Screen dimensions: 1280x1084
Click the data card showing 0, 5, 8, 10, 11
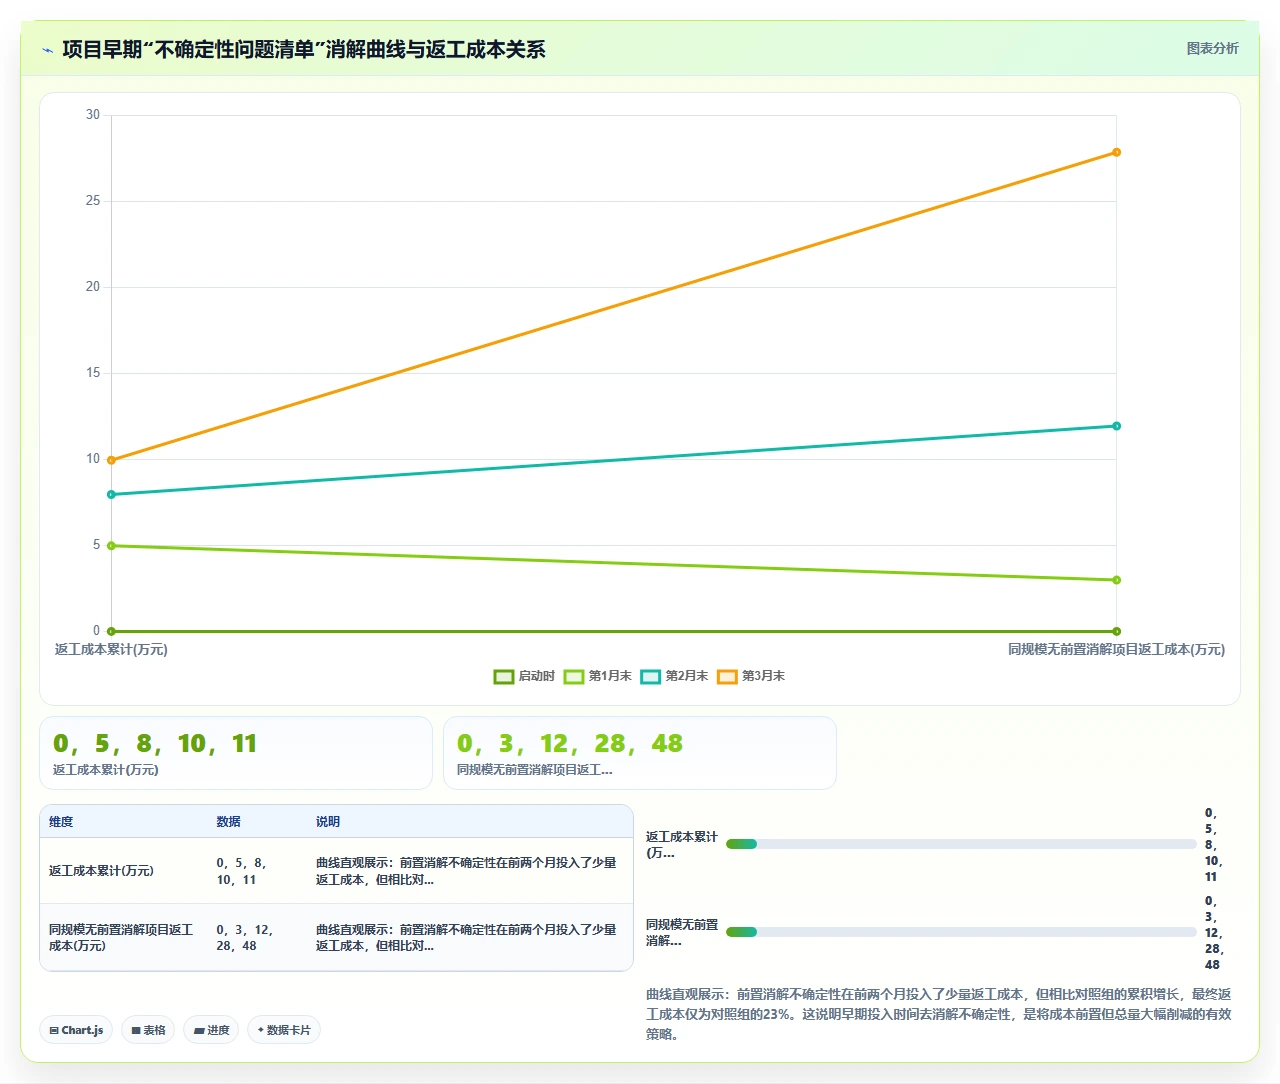[236, 753]
